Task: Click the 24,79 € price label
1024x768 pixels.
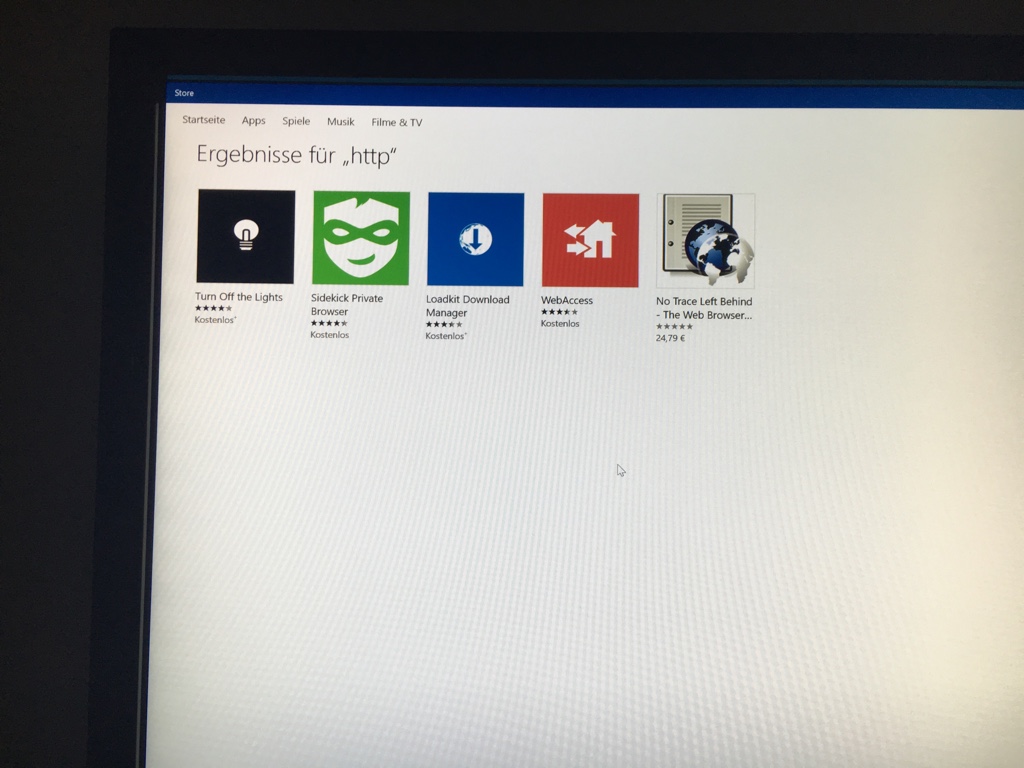Action: (x=670, y=338)
